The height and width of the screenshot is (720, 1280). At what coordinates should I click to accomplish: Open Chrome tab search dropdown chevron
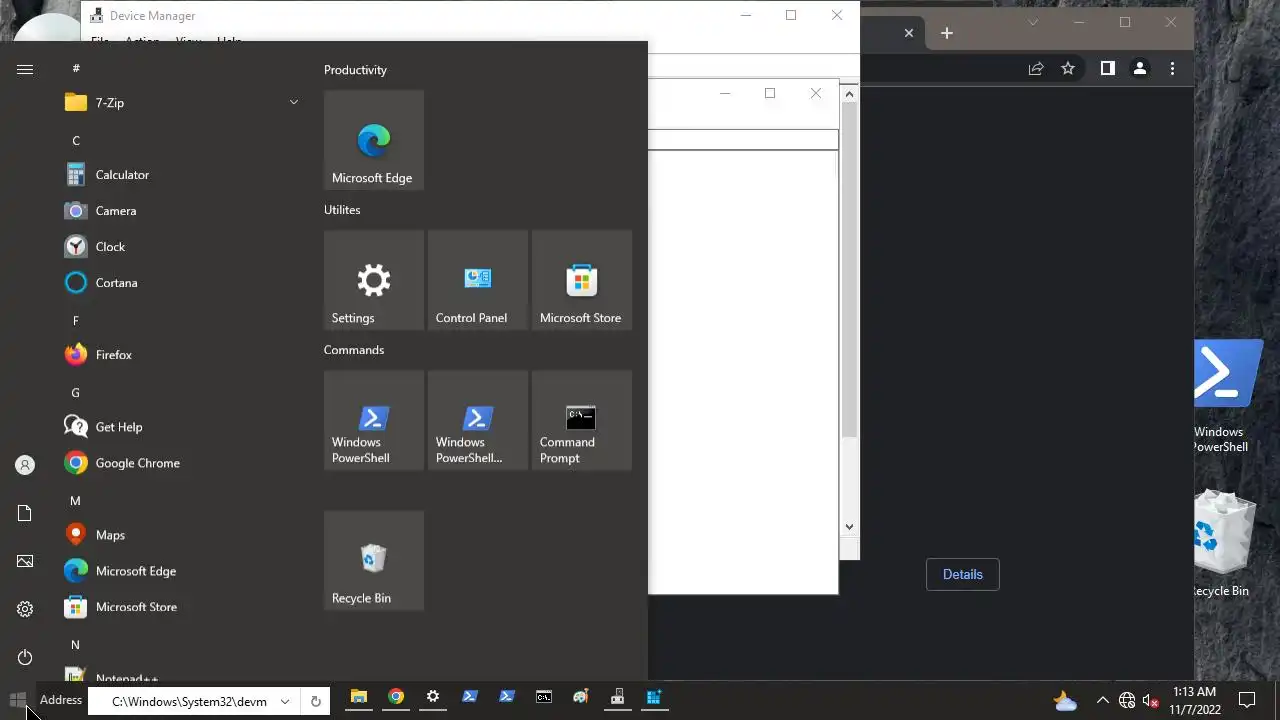[x=1033, y=22]
